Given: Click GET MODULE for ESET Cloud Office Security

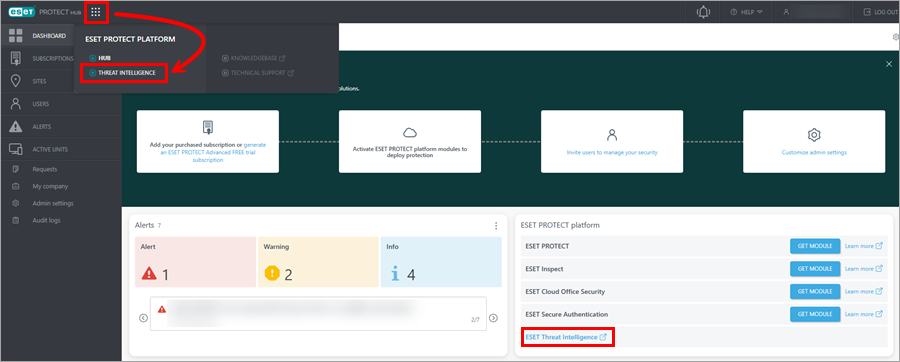Looking at the screenshot, I should [x=815, y=291].
